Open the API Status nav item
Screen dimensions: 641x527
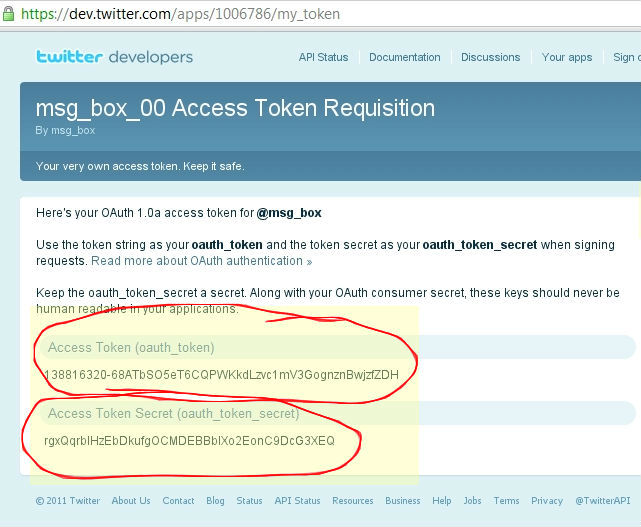point(323,57)
